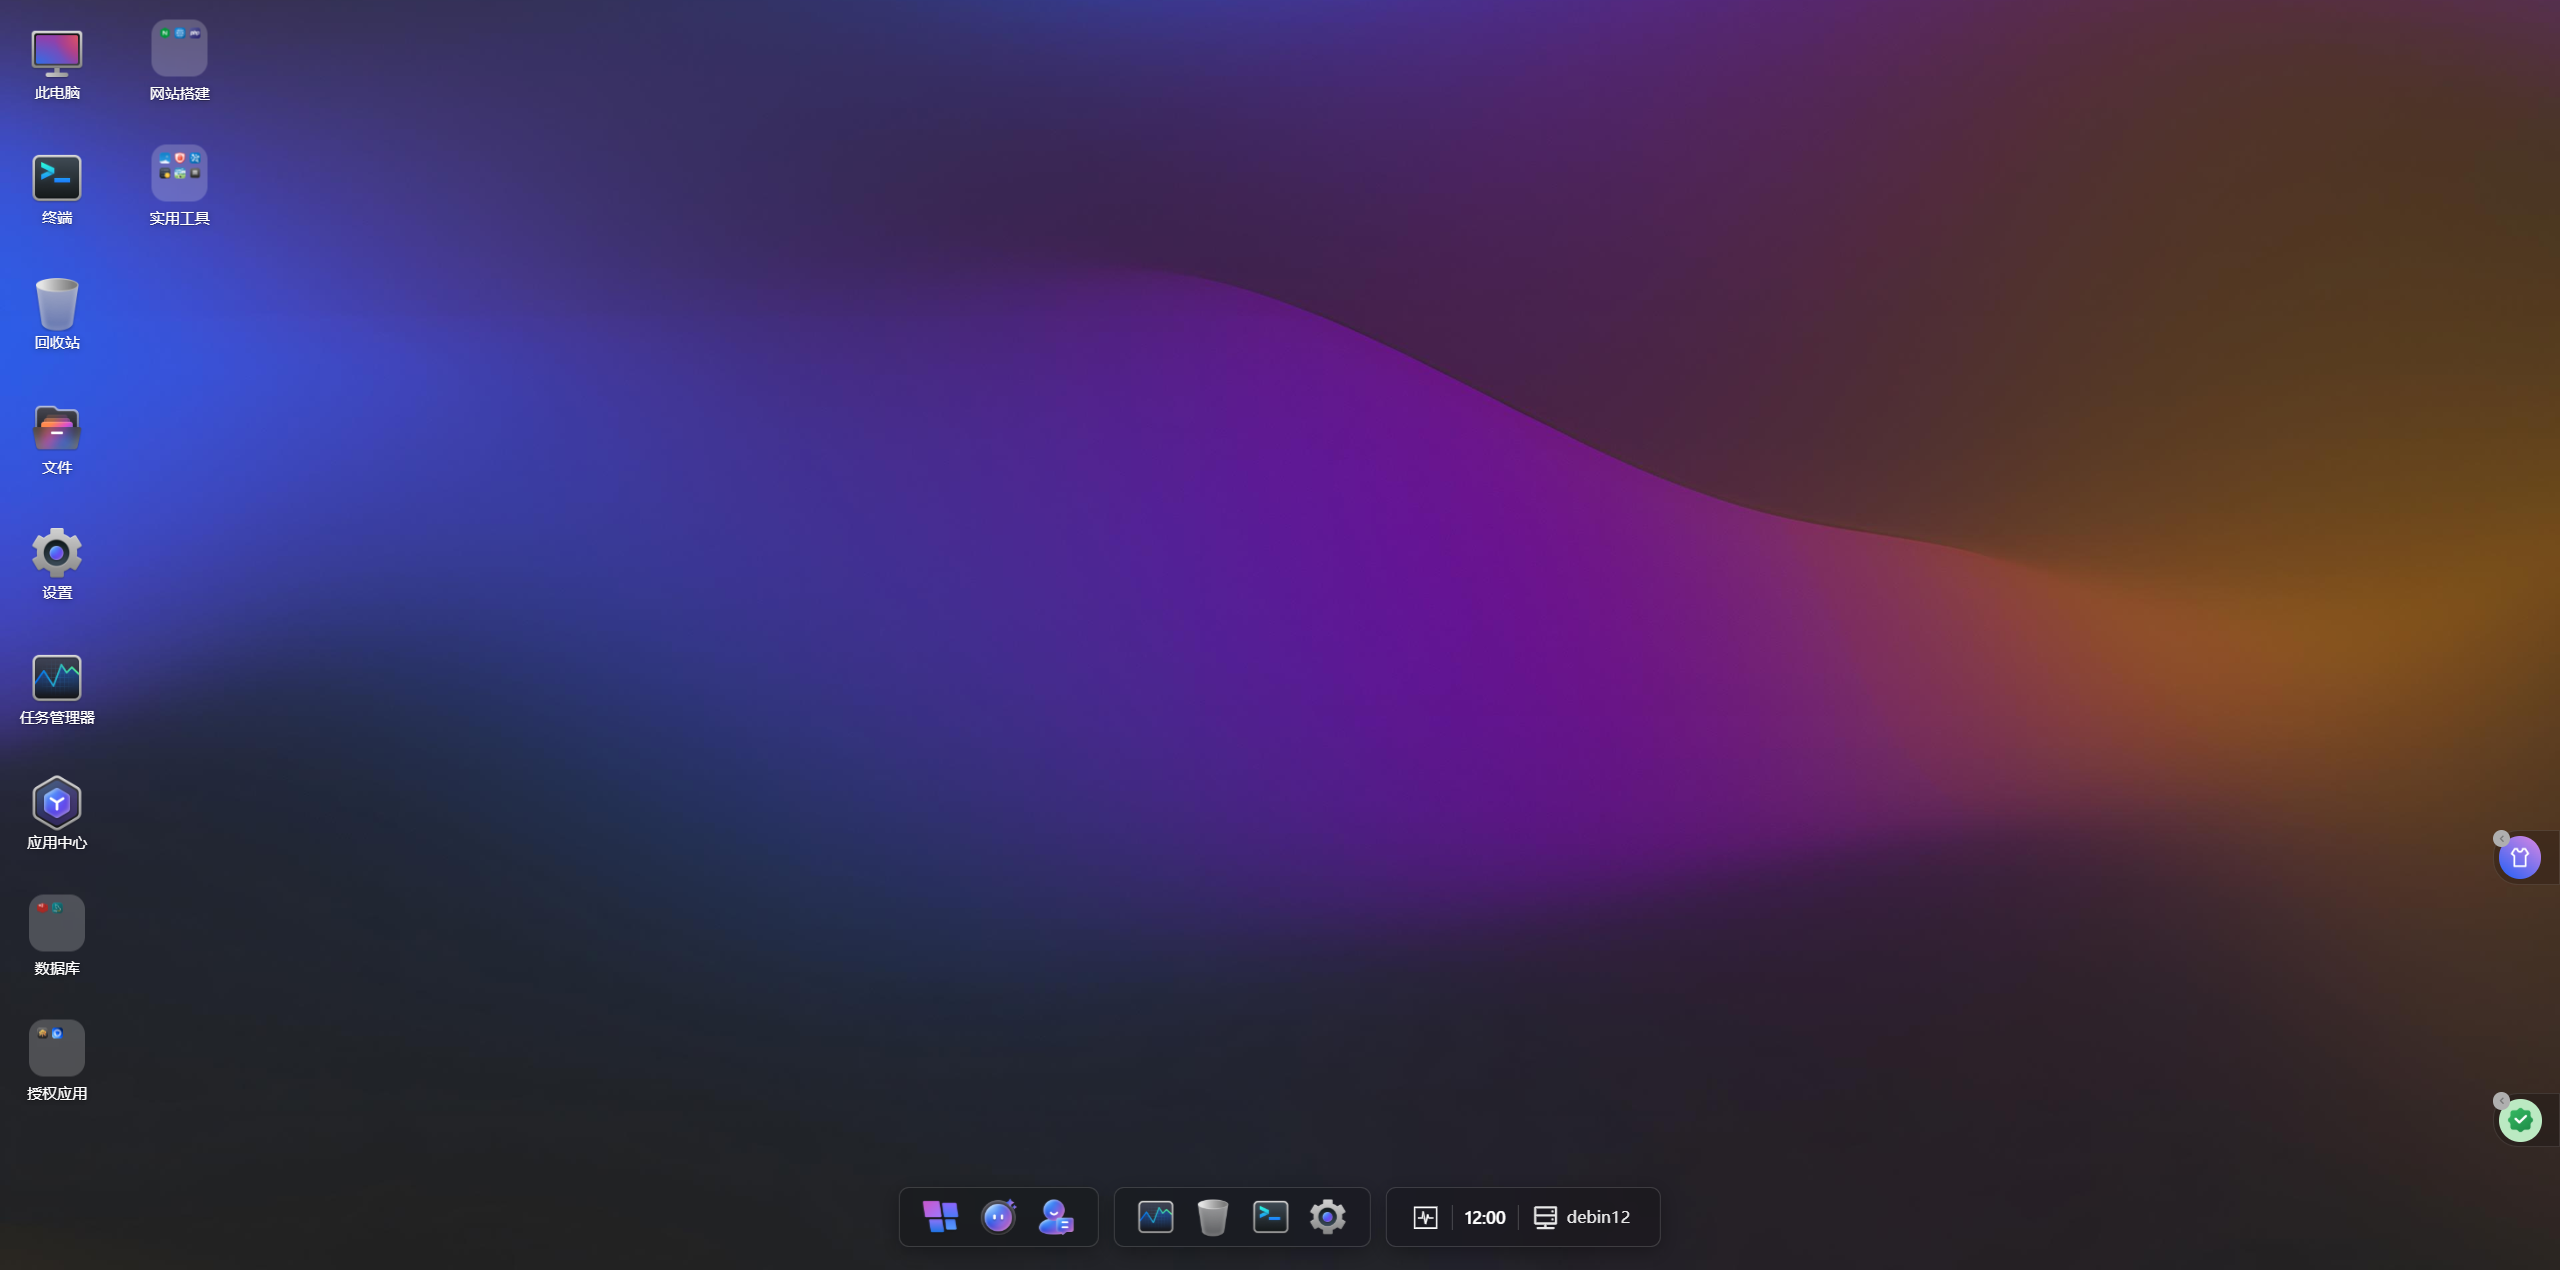This screenshot has height=1270, width=2560.
Task: Click the window grid icon in dock
Action: pos(940,1217)
